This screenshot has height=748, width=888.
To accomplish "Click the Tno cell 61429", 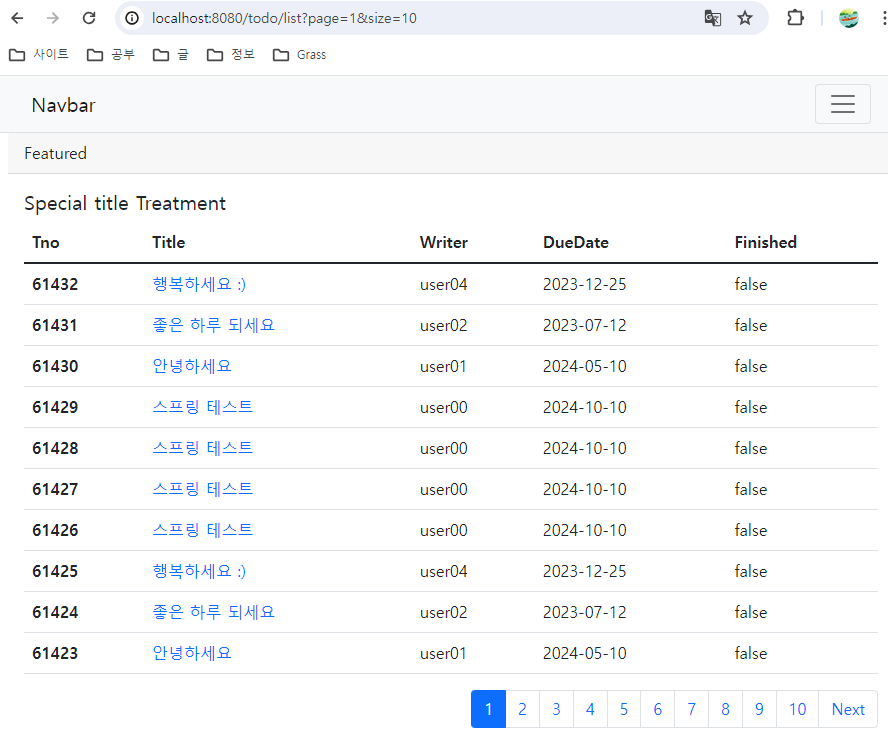I will 55,407.
